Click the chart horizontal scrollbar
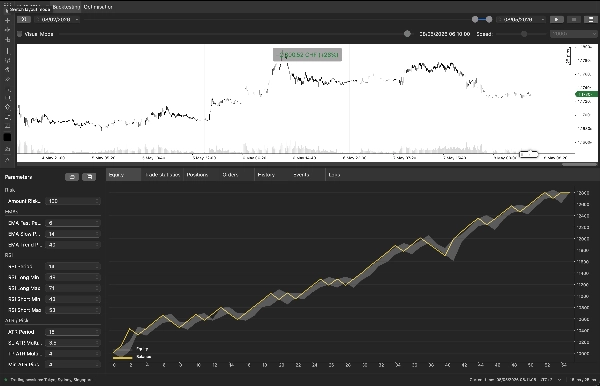Image resolution: width=600 pixels, height=386 pixels. (x=579, y=164)
